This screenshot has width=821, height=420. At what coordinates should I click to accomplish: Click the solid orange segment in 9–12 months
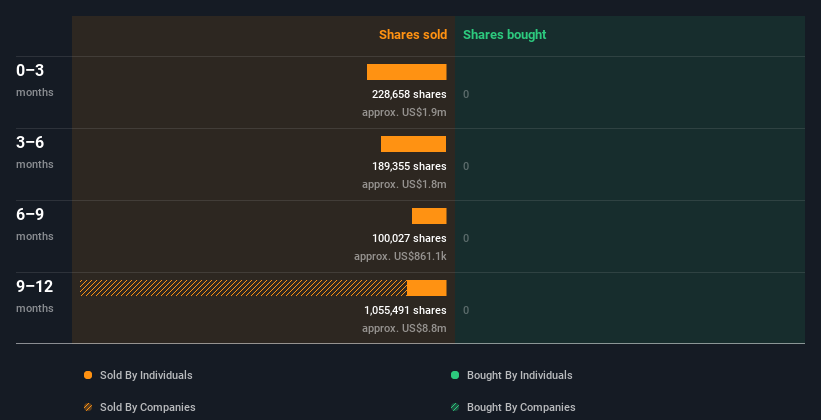coord(427,288)
